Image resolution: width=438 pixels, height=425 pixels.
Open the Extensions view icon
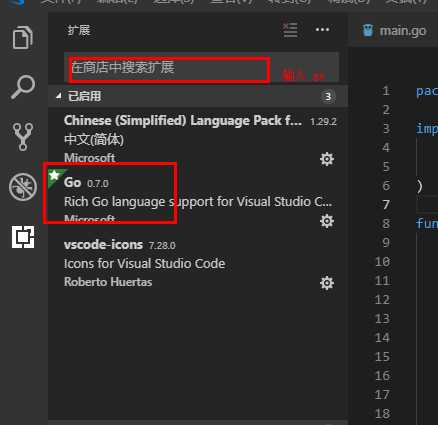coord(23,237)
